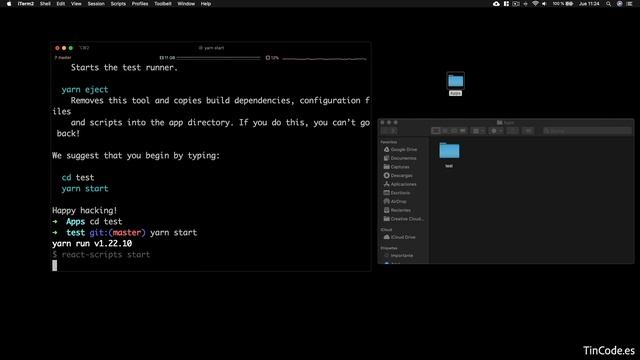This screenshot has height=360, width=640.
Task: Open iCloud Drive in Finder sidebar
Action: (x=399, y=237)
